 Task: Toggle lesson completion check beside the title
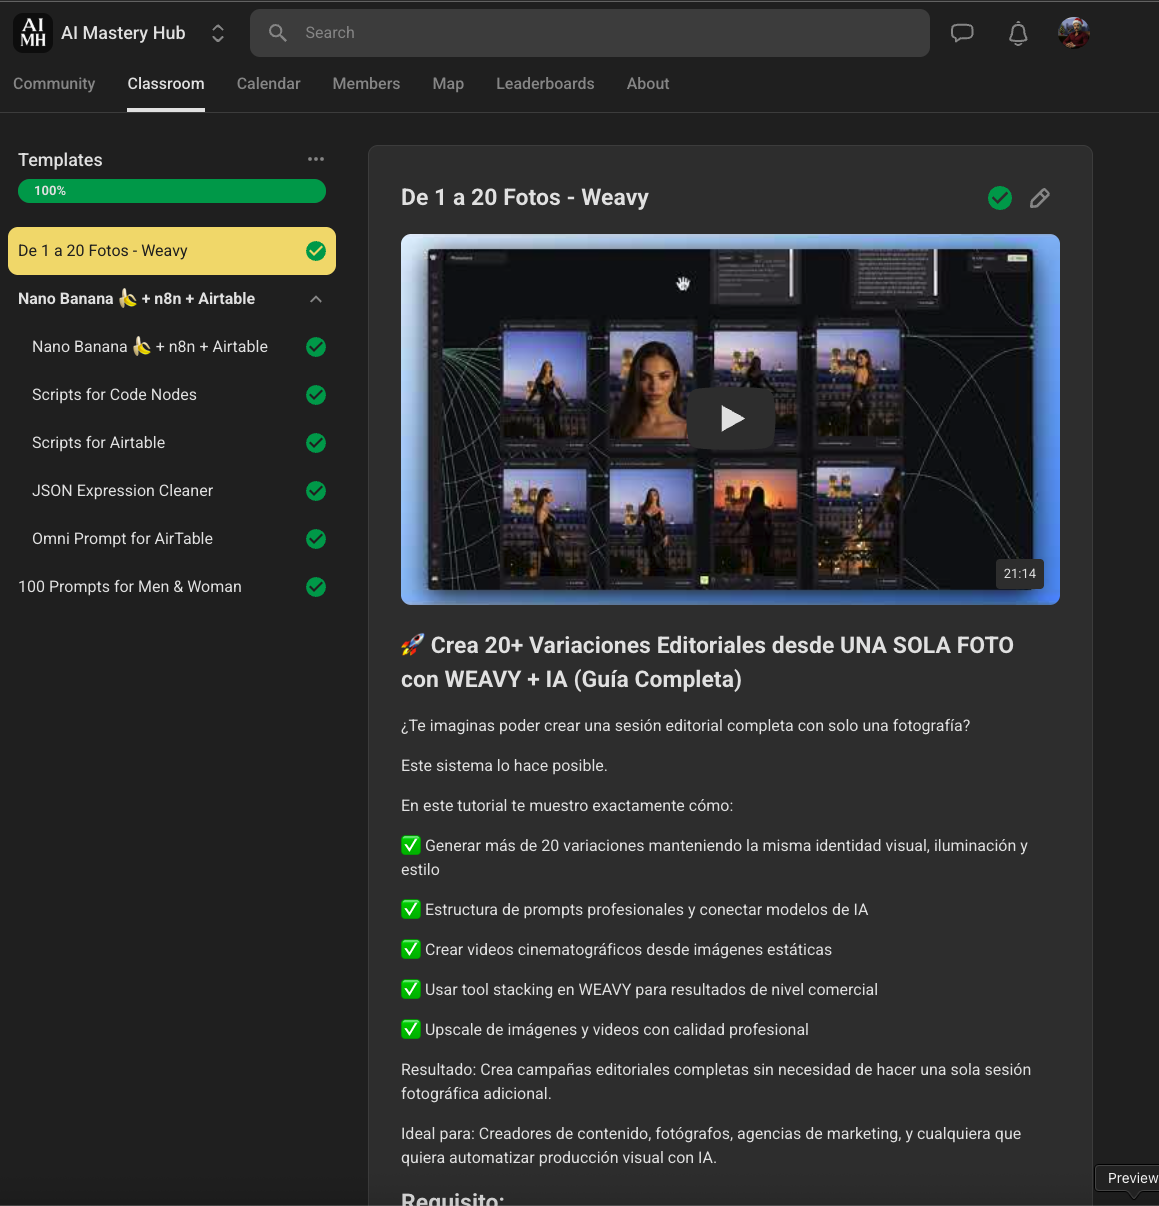tap(1000, 198)
